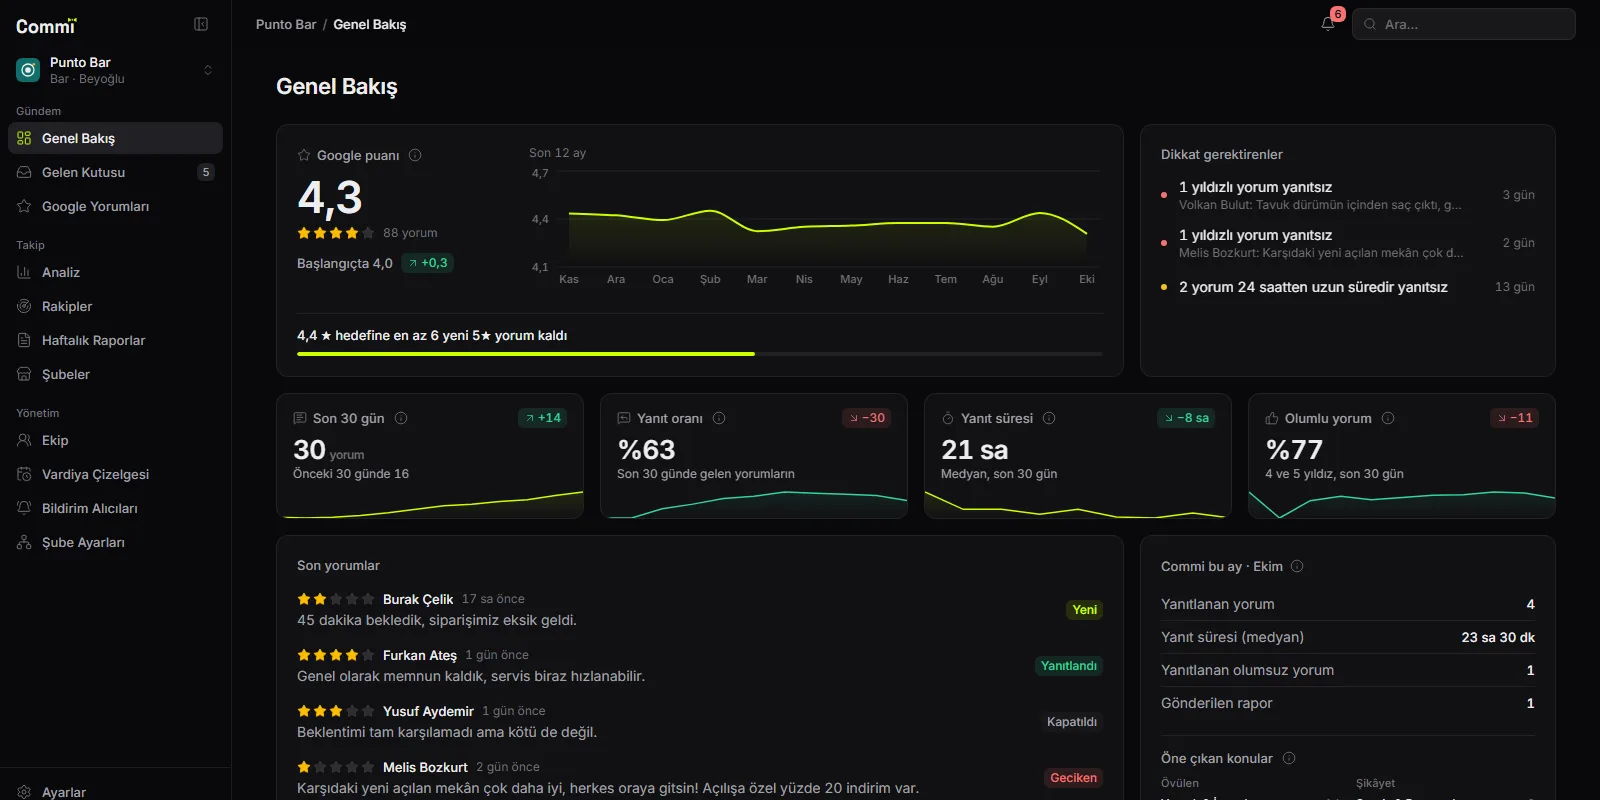
Task: Click the Gönderilen rapor row
Action: coord(1348,703)
